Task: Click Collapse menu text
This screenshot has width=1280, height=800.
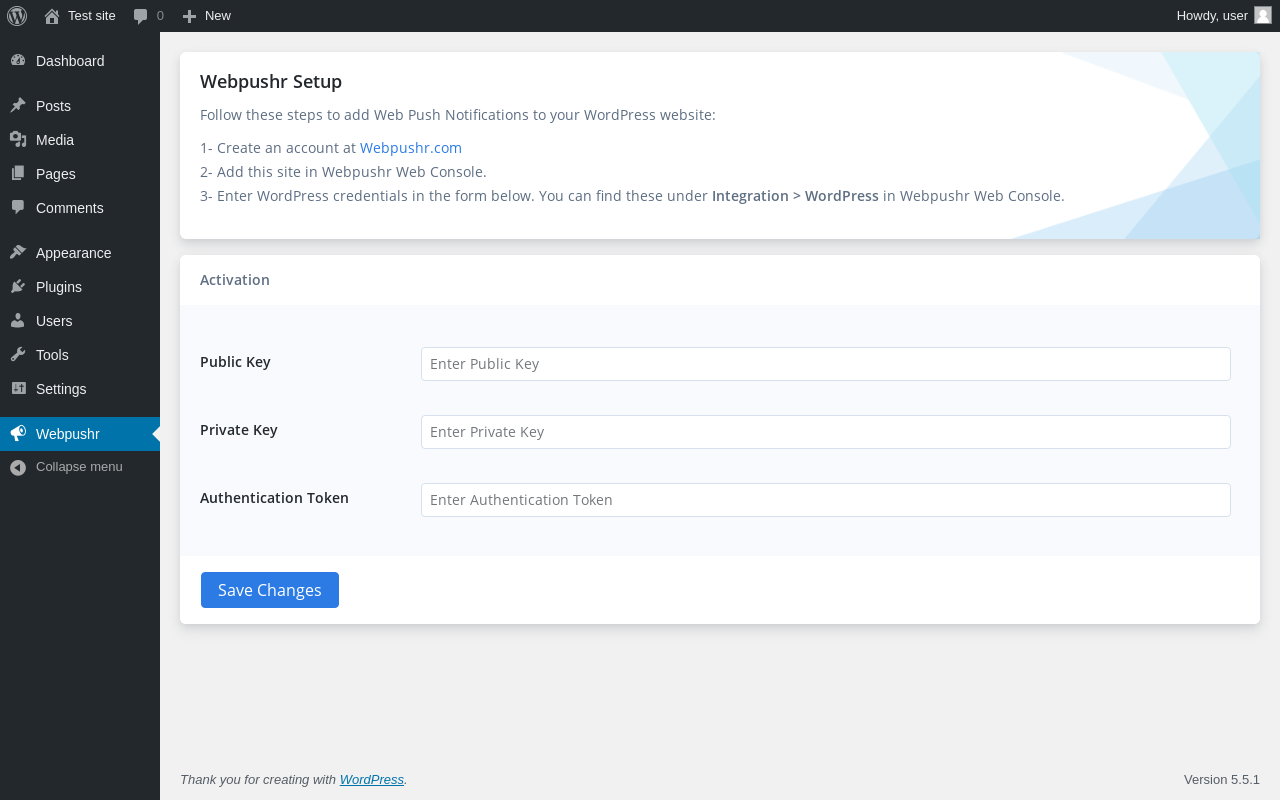Action: pyautogui.click(x=79, y=466)
